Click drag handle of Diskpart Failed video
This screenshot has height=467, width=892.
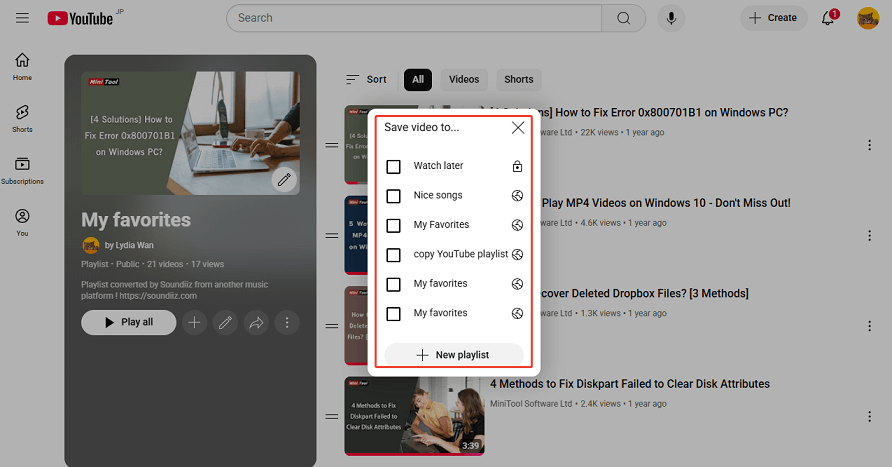pyautogui.click(x=332, y=416)
